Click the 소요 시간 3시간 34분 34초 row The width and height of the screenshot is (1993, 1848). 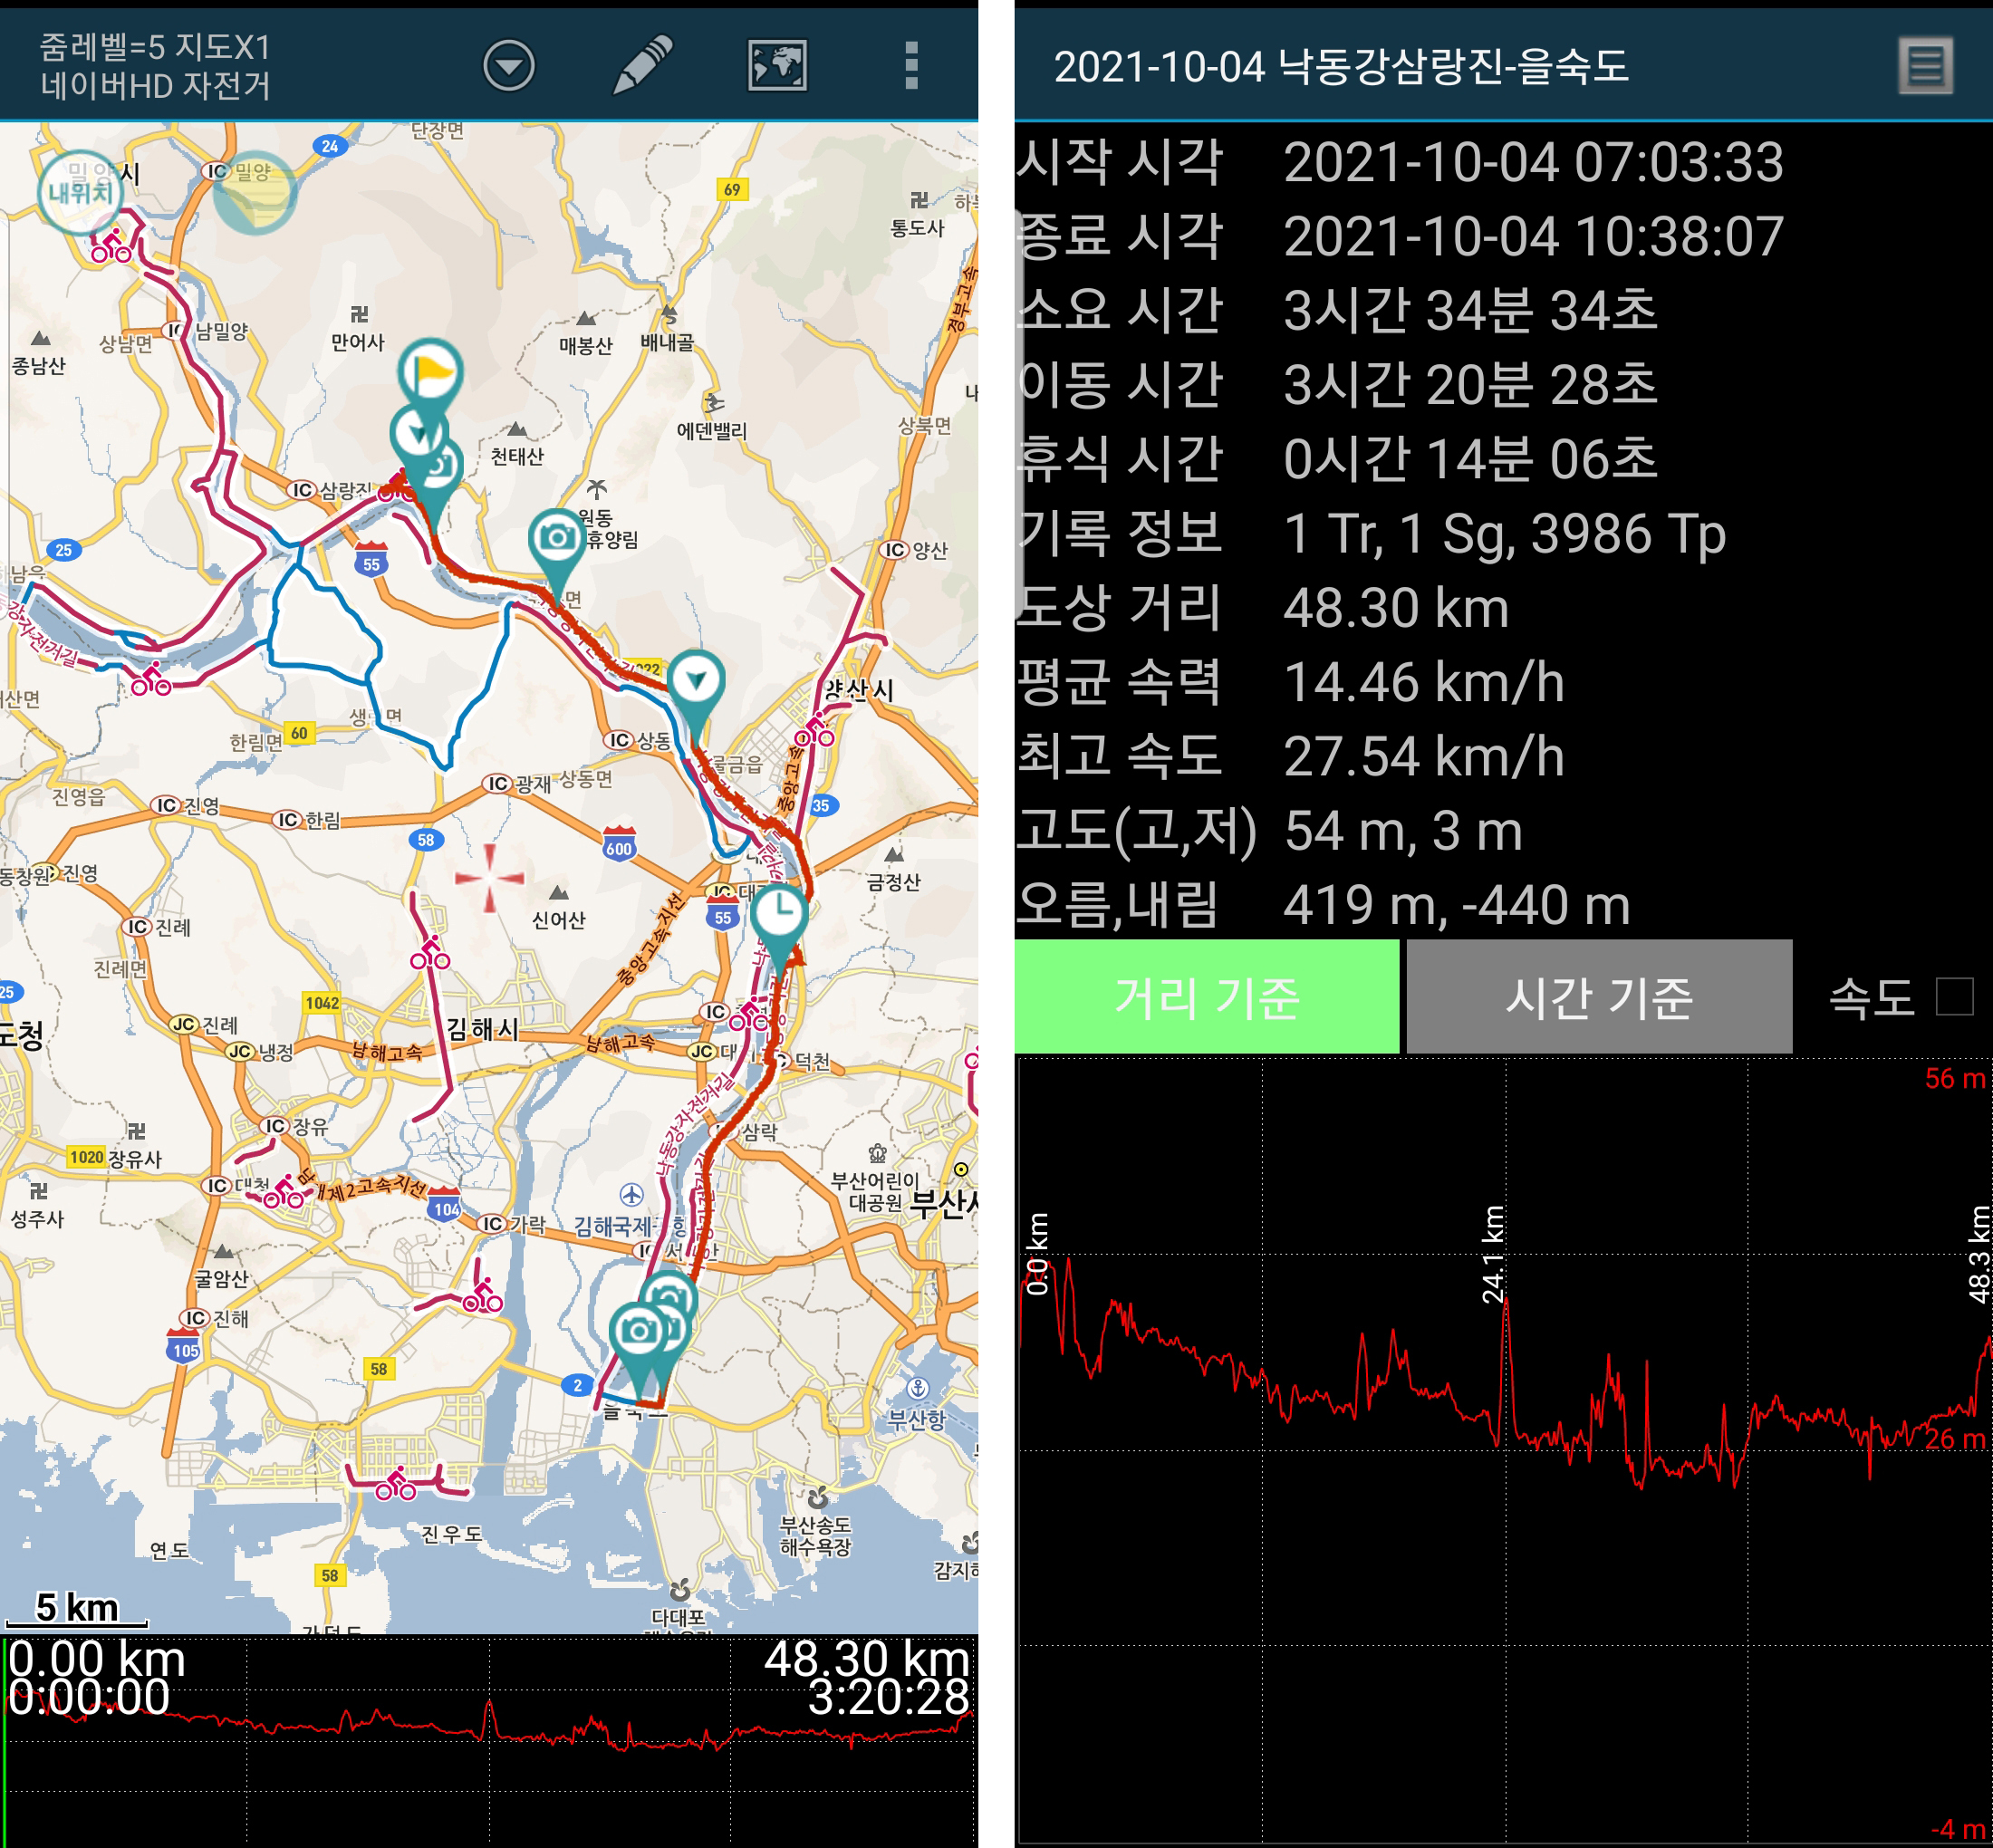[1503, 310]
